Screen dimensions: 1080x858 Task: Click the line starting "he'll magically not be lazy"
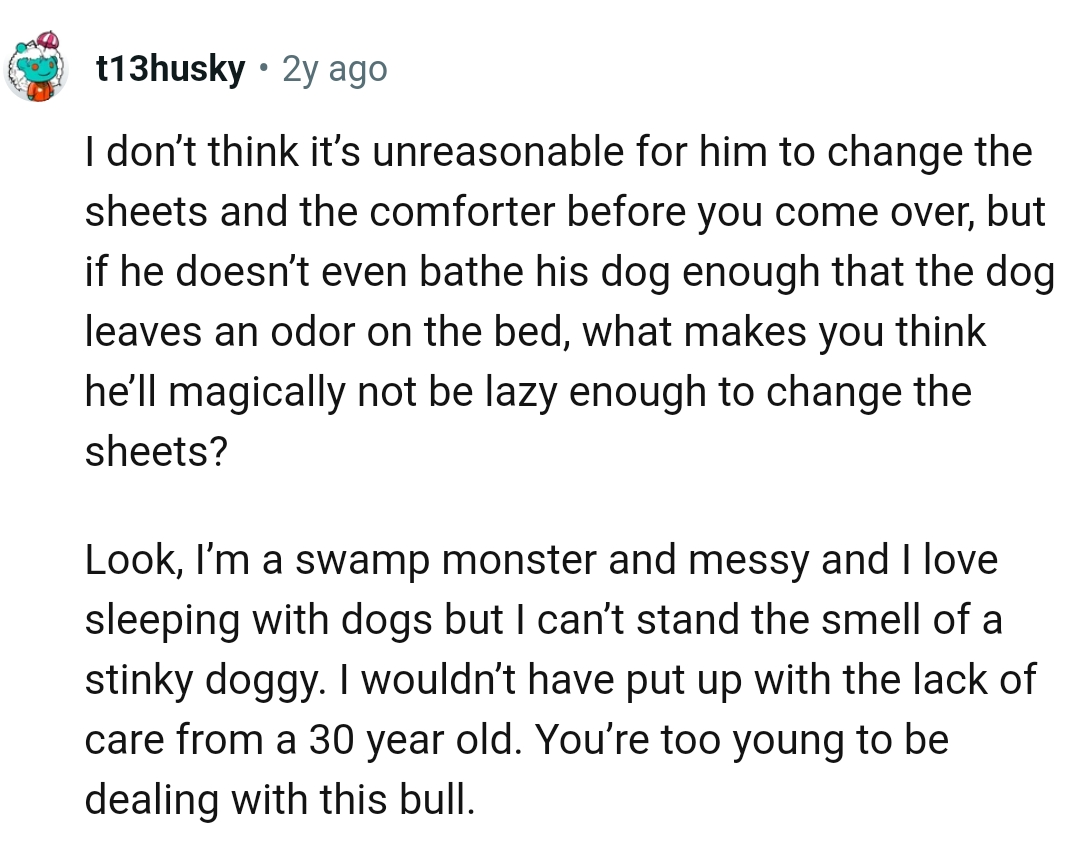[527, 391]
